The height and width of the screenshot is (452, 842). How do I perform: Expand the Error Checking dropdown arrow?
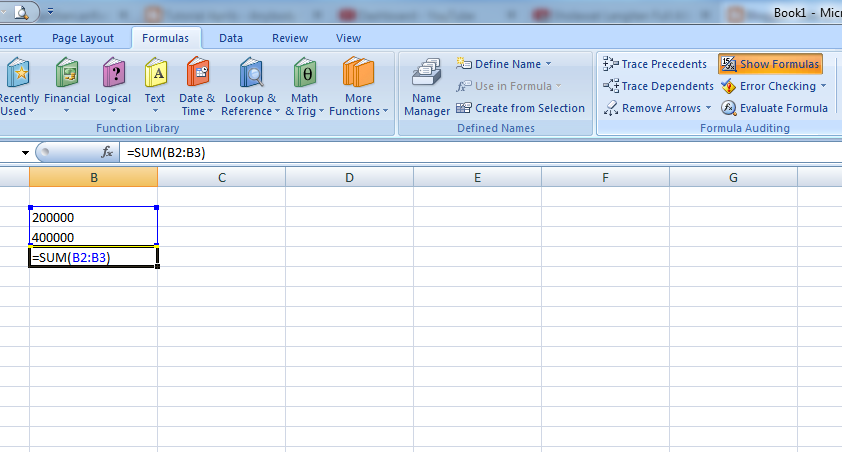coord(823,86)
